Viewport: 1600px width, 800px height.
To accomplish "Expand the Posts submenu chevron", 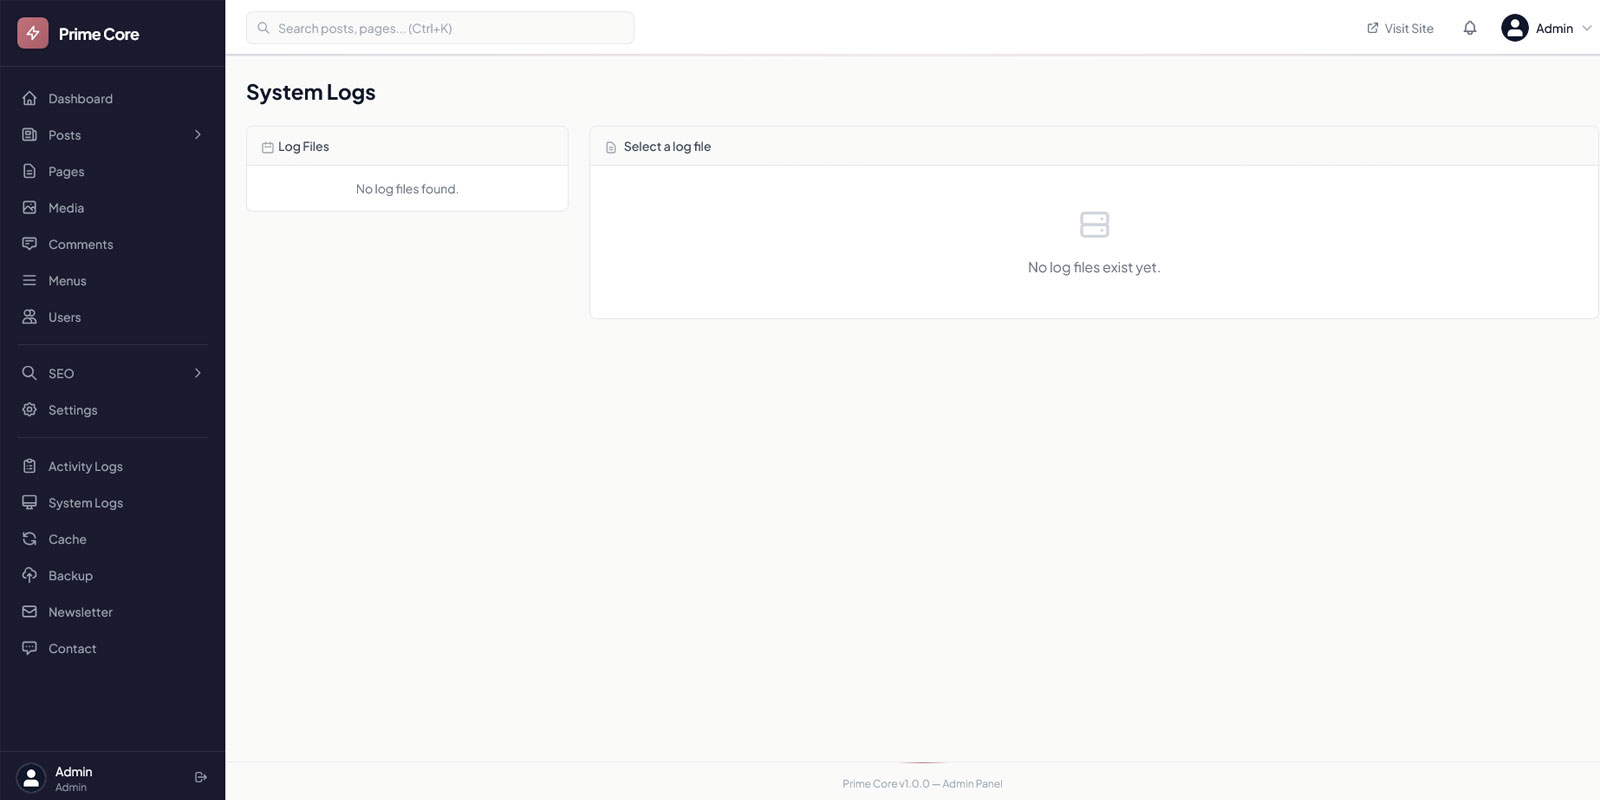I will [x=198, y=135].
